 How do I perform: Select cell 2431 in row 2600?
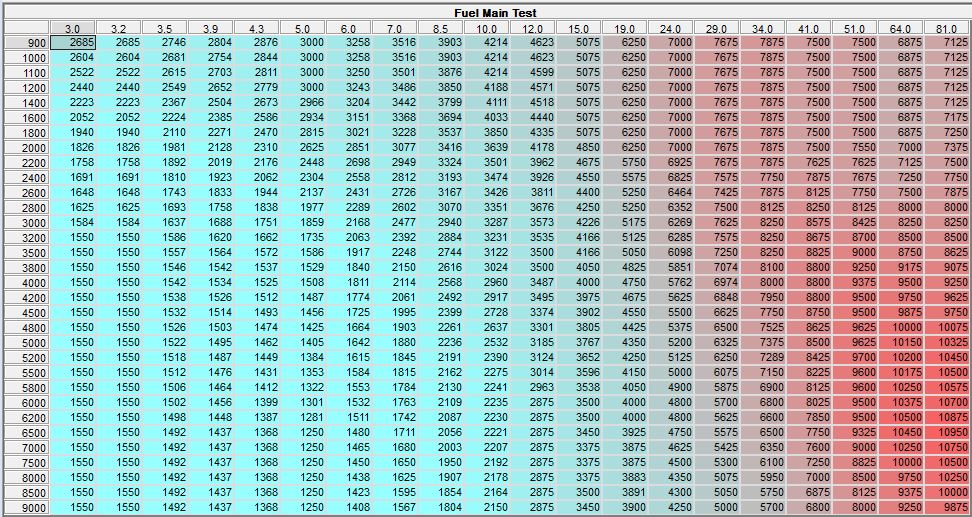click(x=348, y=192)
